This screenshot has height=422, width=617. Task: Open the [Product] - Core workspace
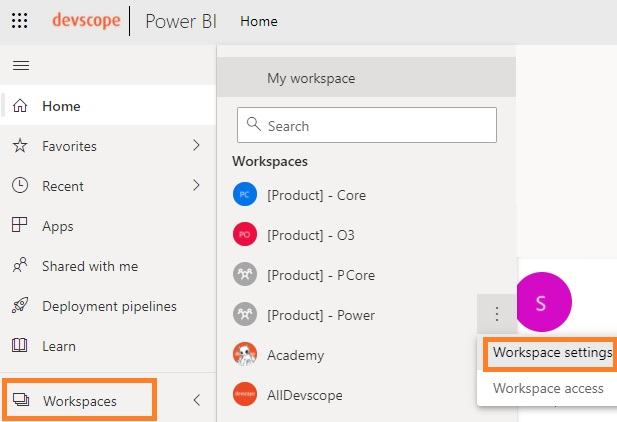tap(315, 195)
